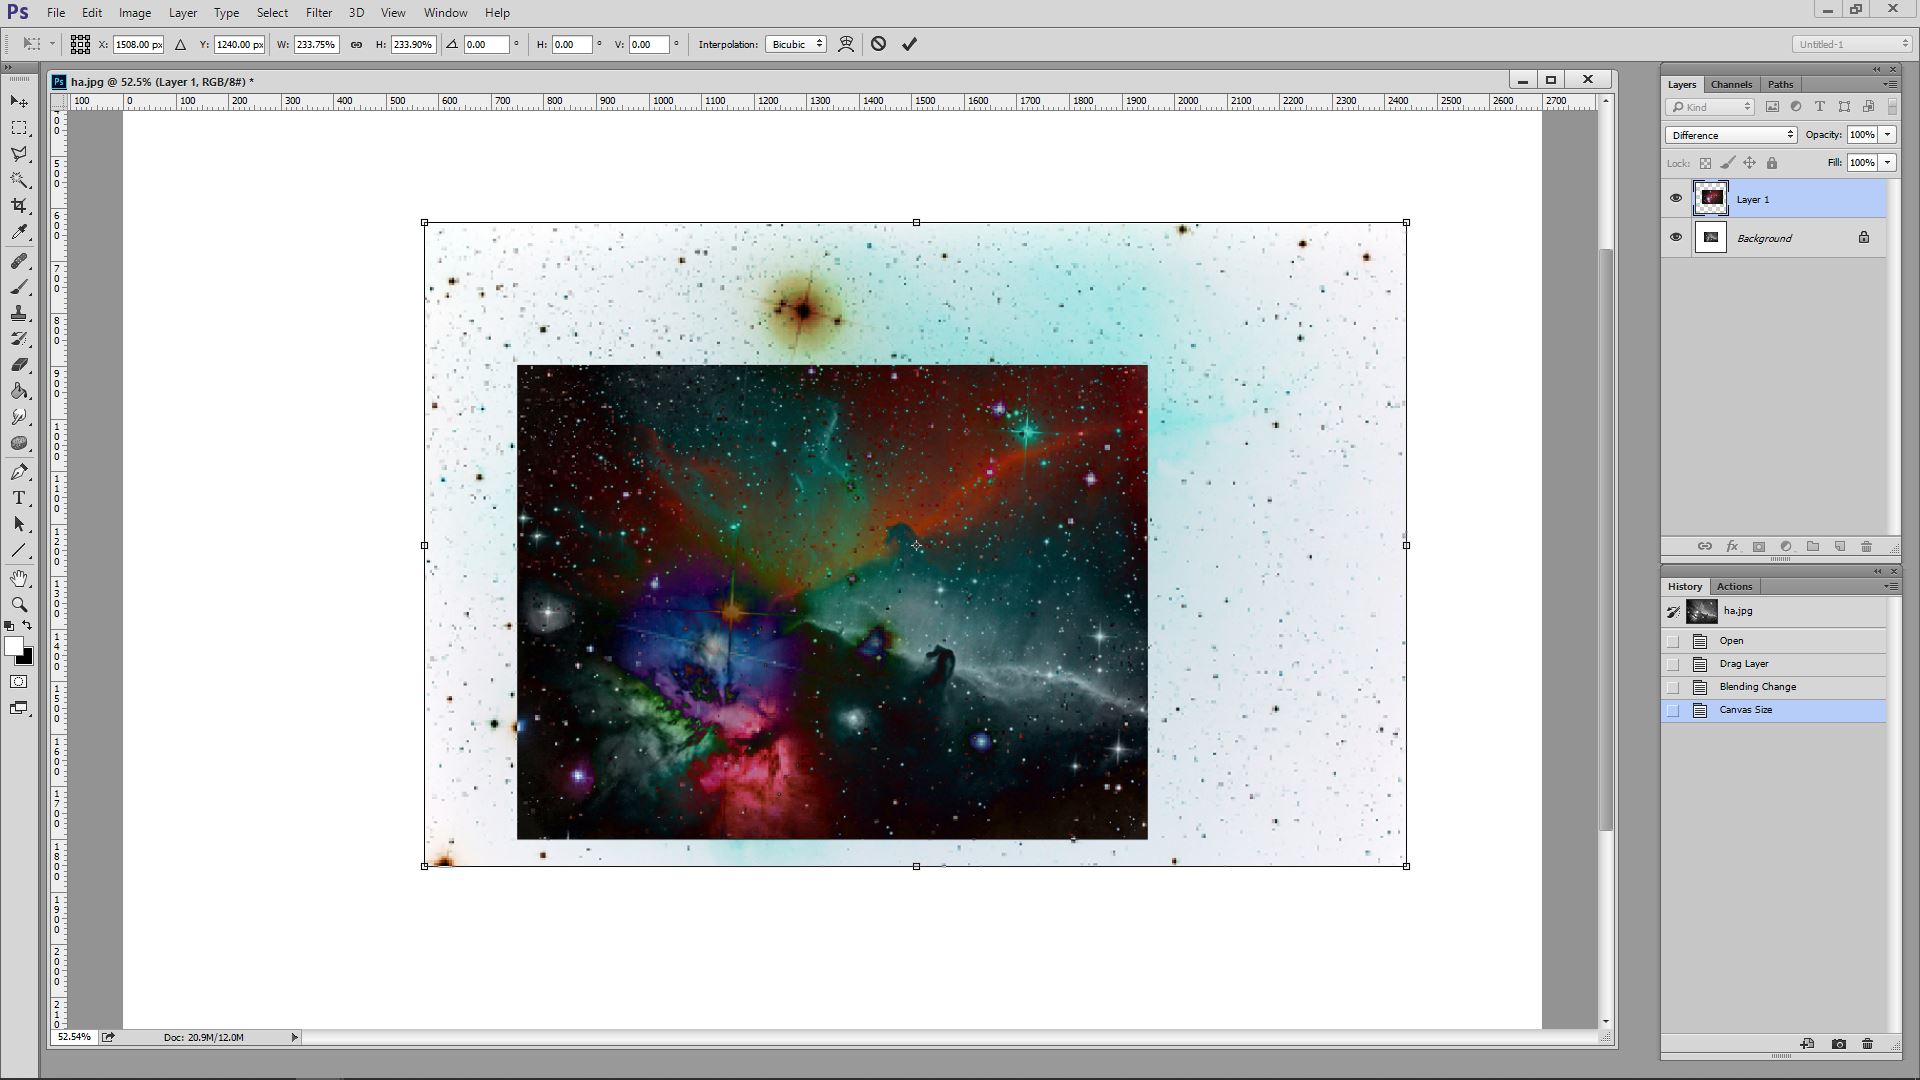Open the Difference blend mode dropdown
The width and height of the screenshot is (1920, 1080).
(x=1731, y=135)
